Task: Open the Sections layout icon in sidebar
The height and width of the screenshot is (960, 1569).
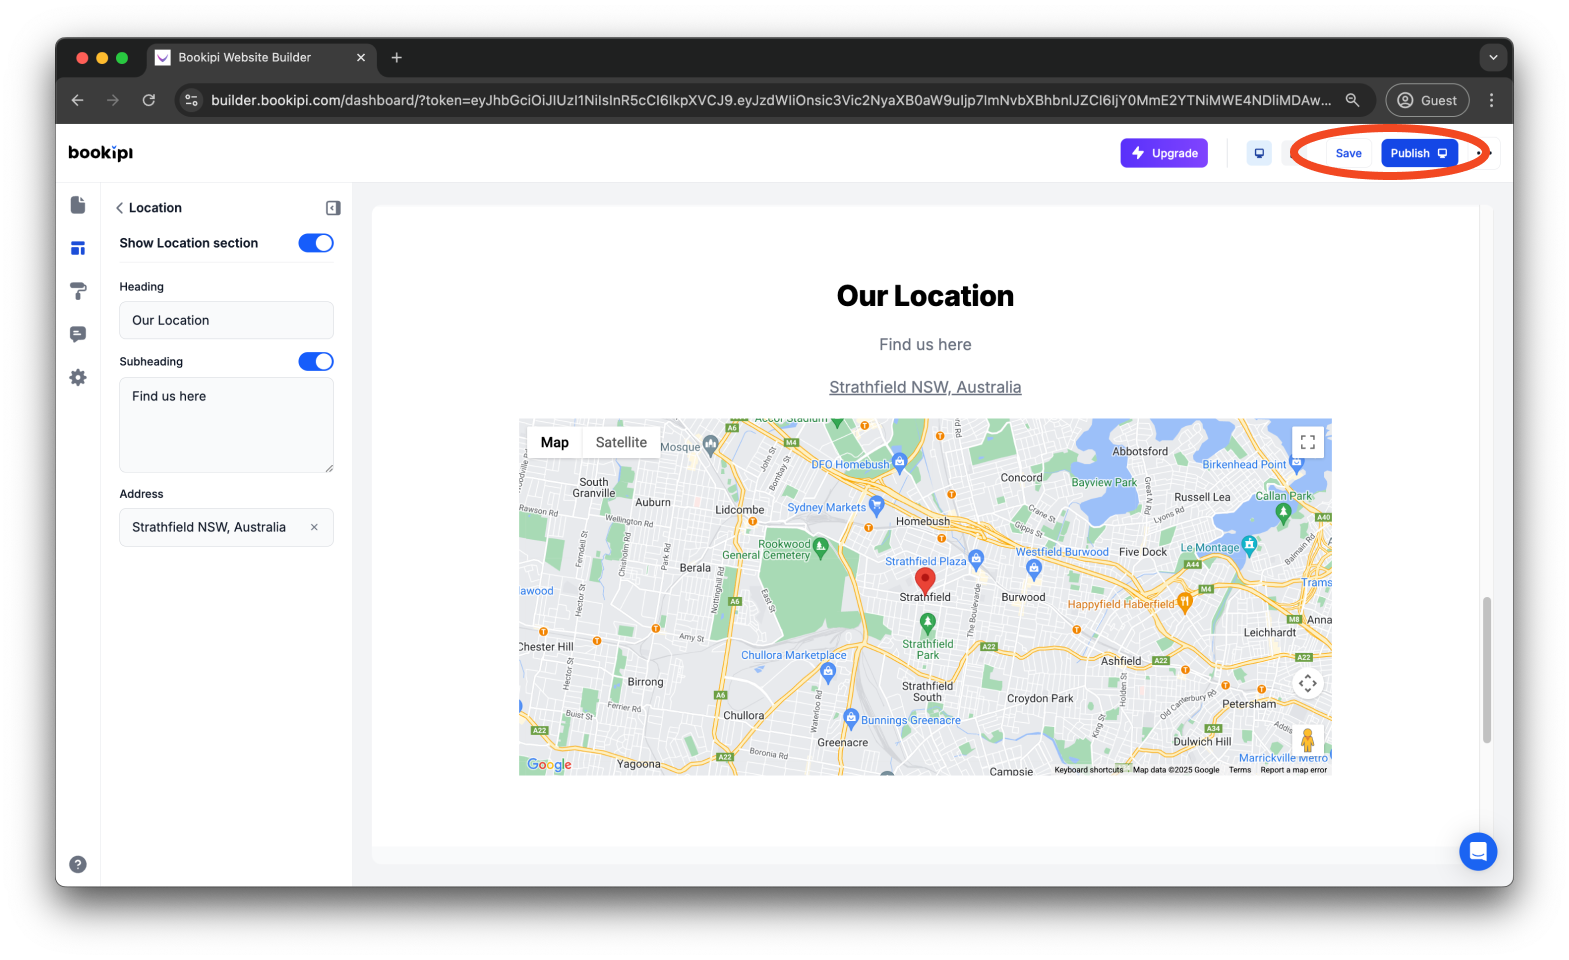Action: 78,248
